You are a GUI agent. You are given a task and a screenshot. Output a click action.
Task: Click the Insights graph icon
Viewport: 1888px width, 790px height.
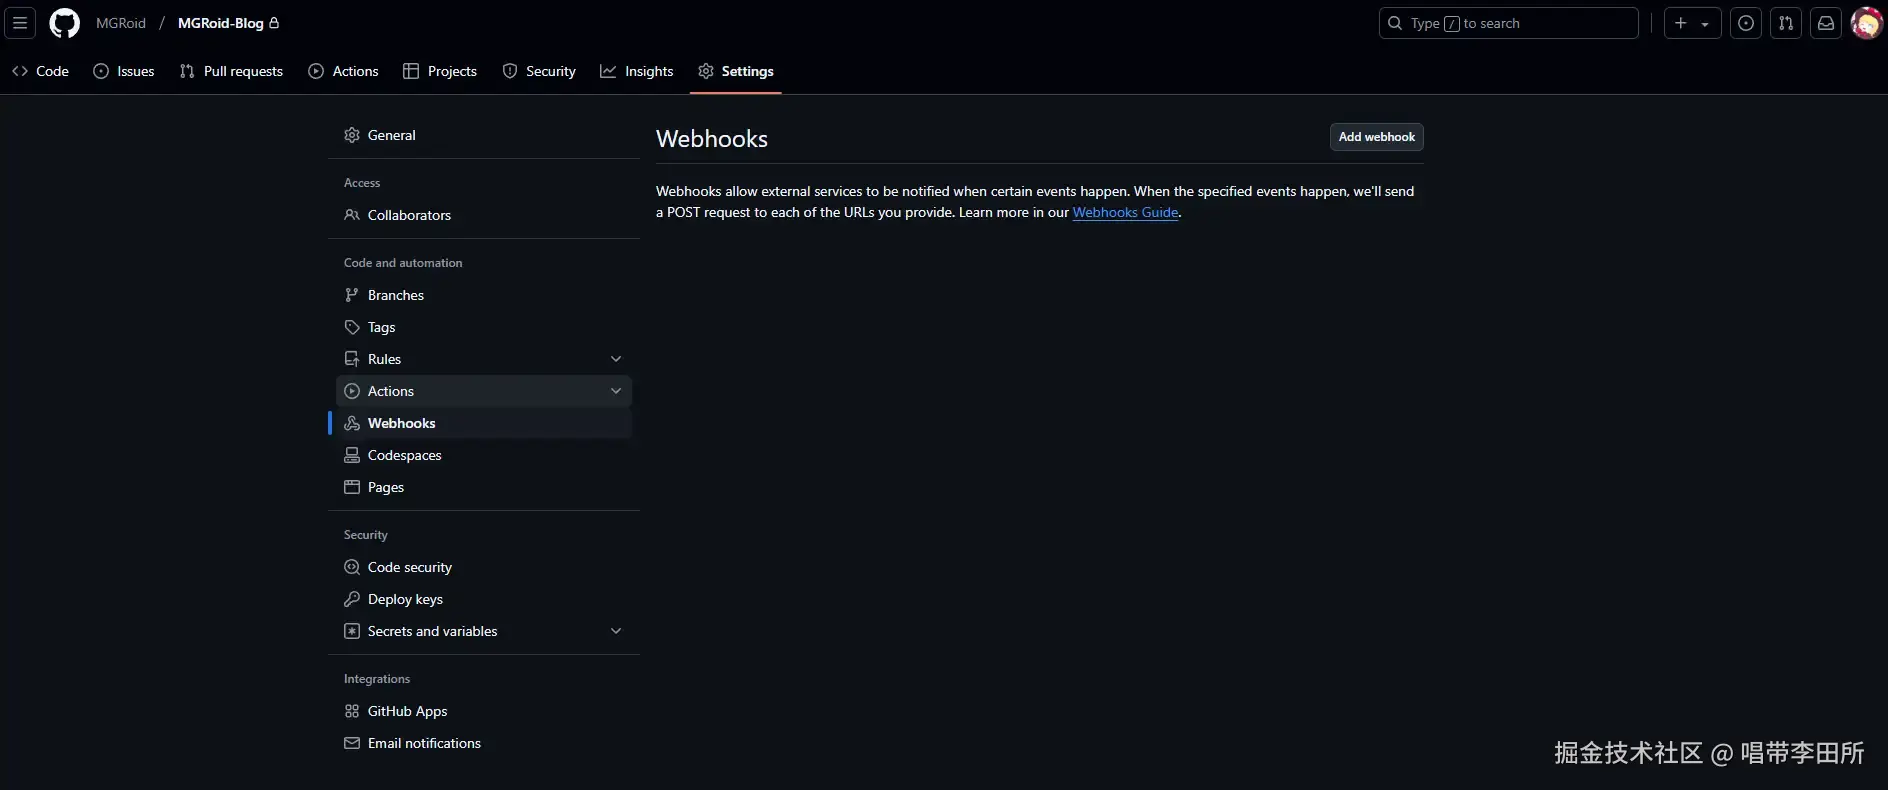(x=608, y=71)
